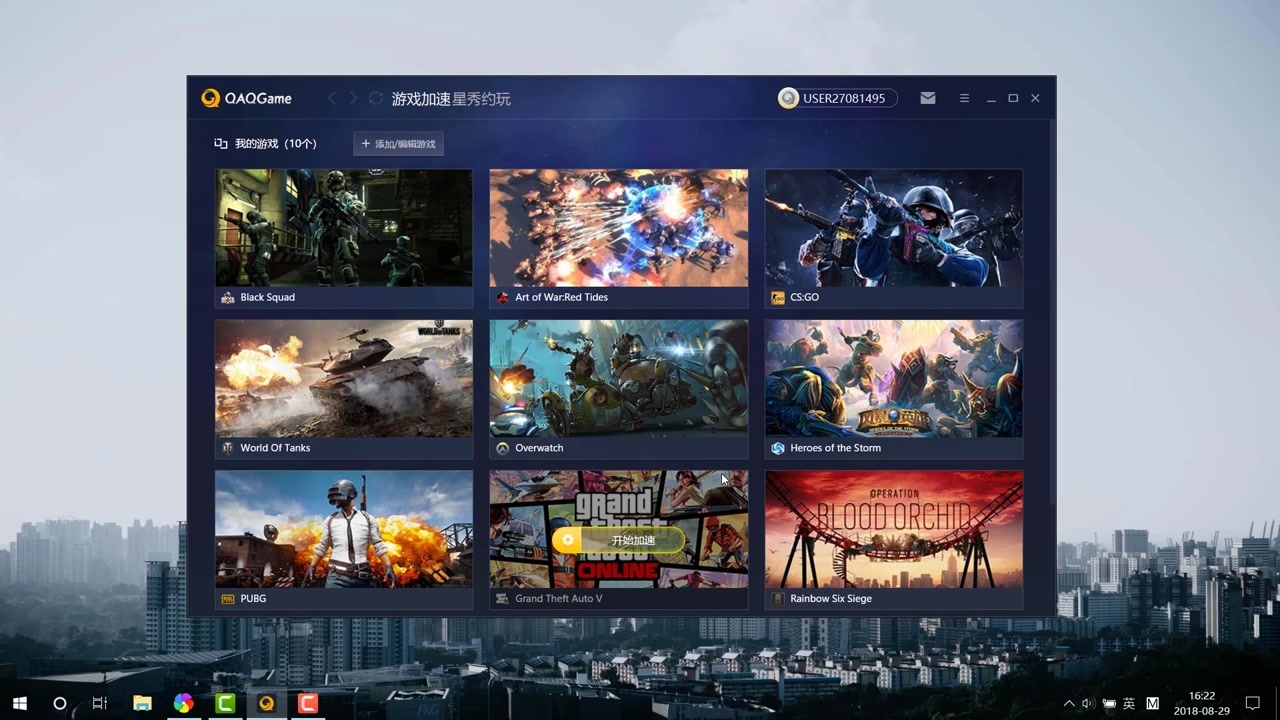This screenshot has height=720, width=1280.
Task: Click the 'Black Squad' label
Action: pos(268,297)
